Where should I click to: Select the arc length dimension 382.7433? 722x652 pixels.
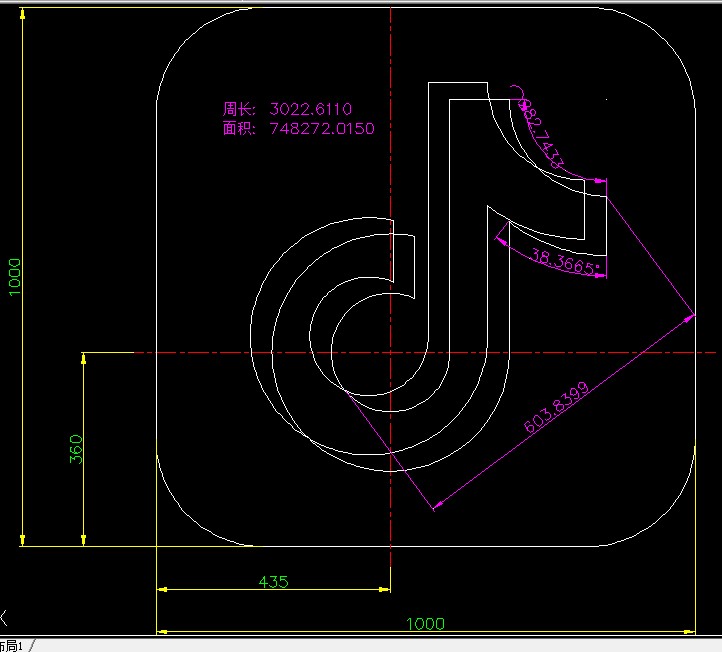coord(542,133)
